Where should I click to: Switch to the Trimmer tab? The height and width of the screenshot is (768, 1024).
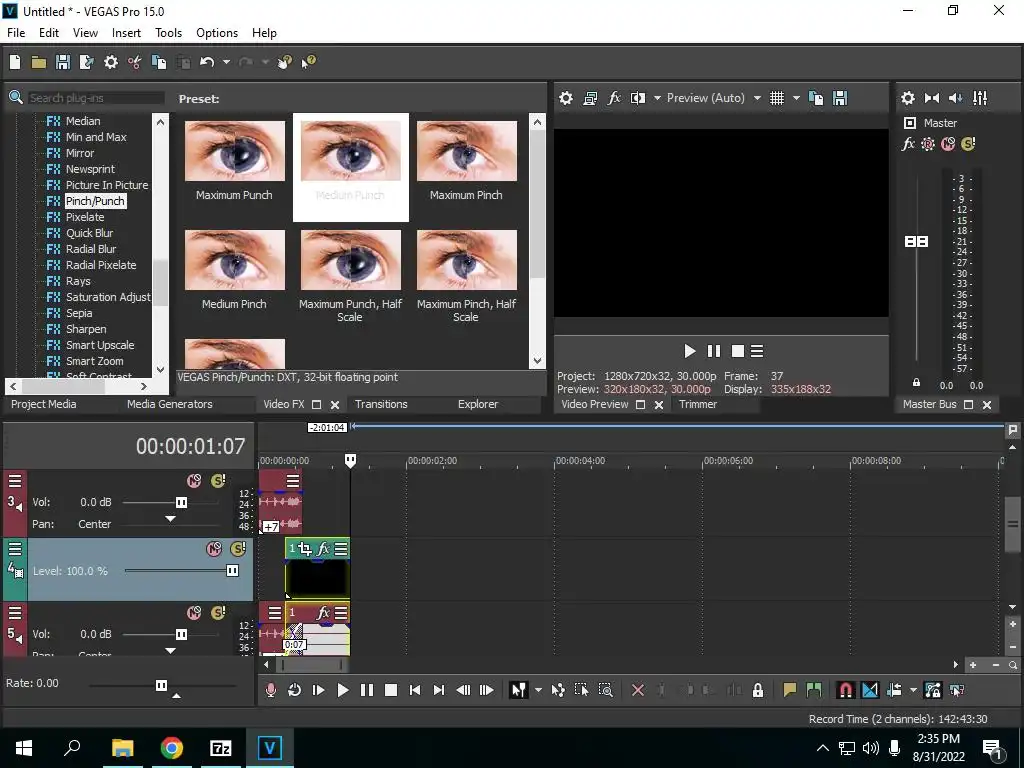pyautogui.click(x=698, y=404)
